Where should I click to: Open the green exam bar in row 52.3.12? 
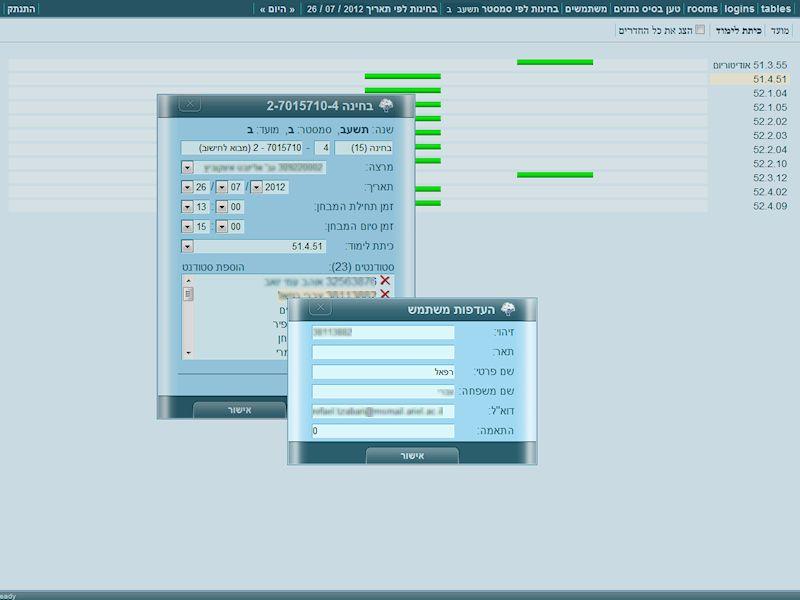(555, 175)
